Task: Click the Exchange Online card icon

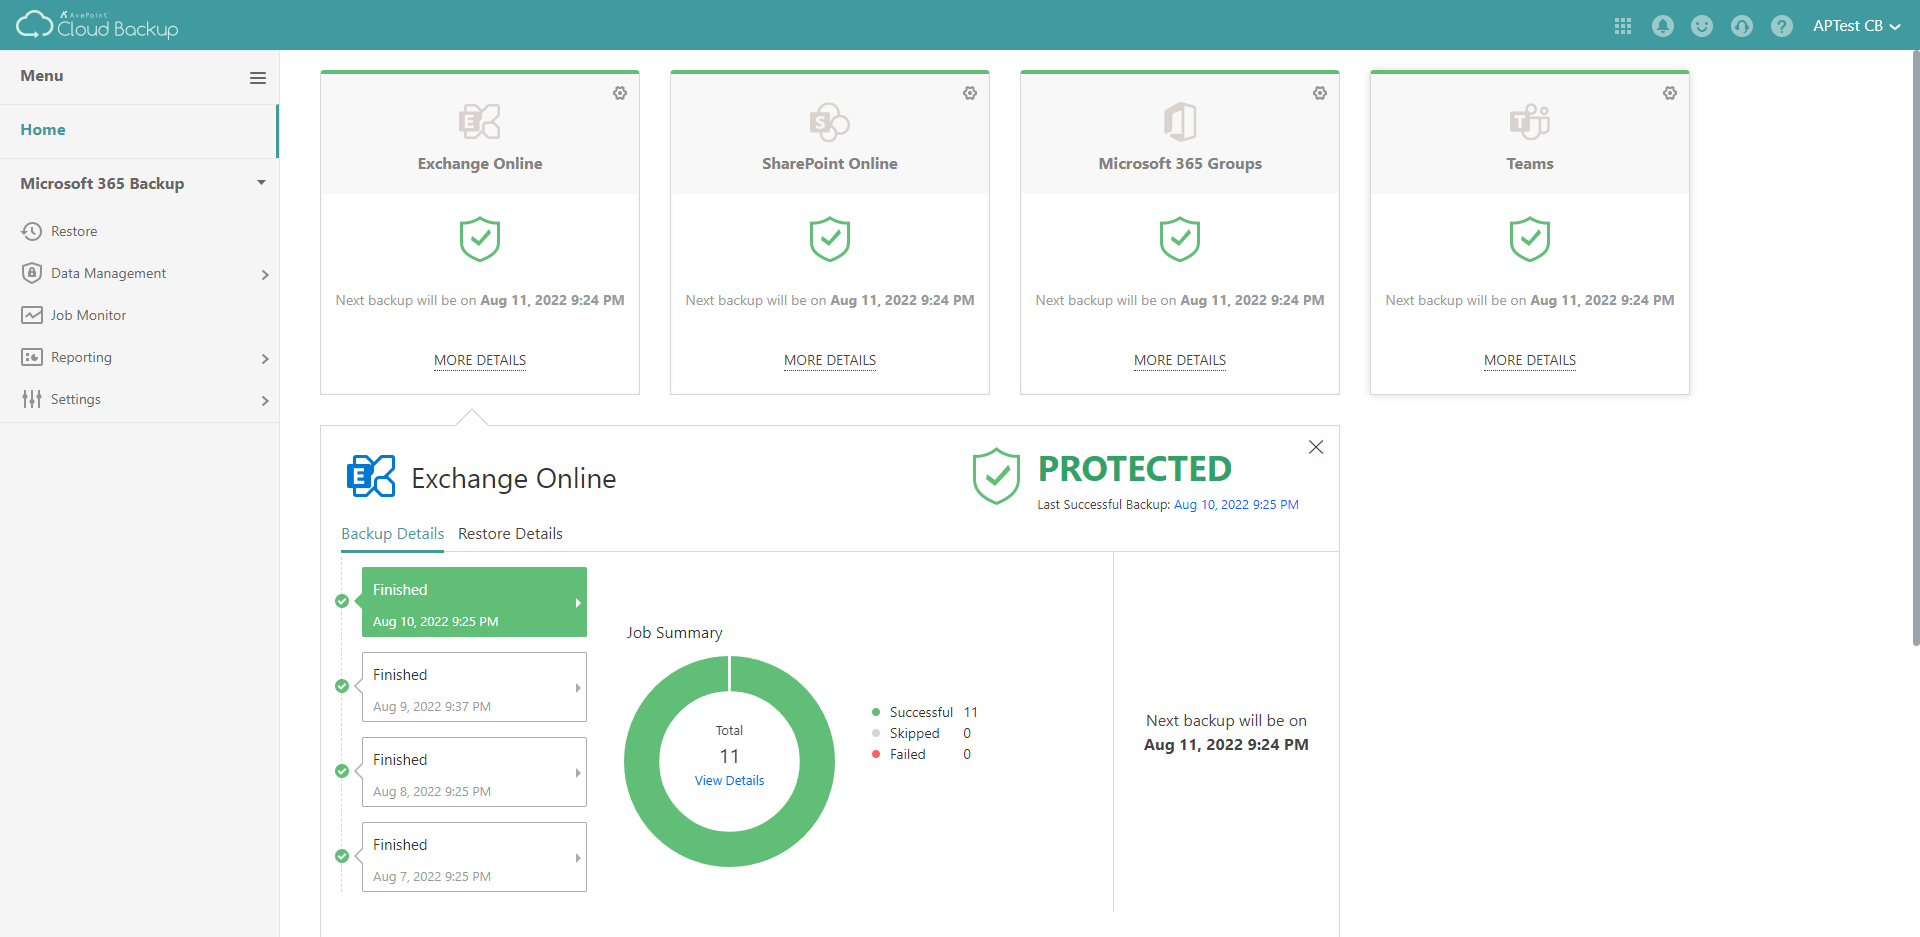Action: point(480,122)
